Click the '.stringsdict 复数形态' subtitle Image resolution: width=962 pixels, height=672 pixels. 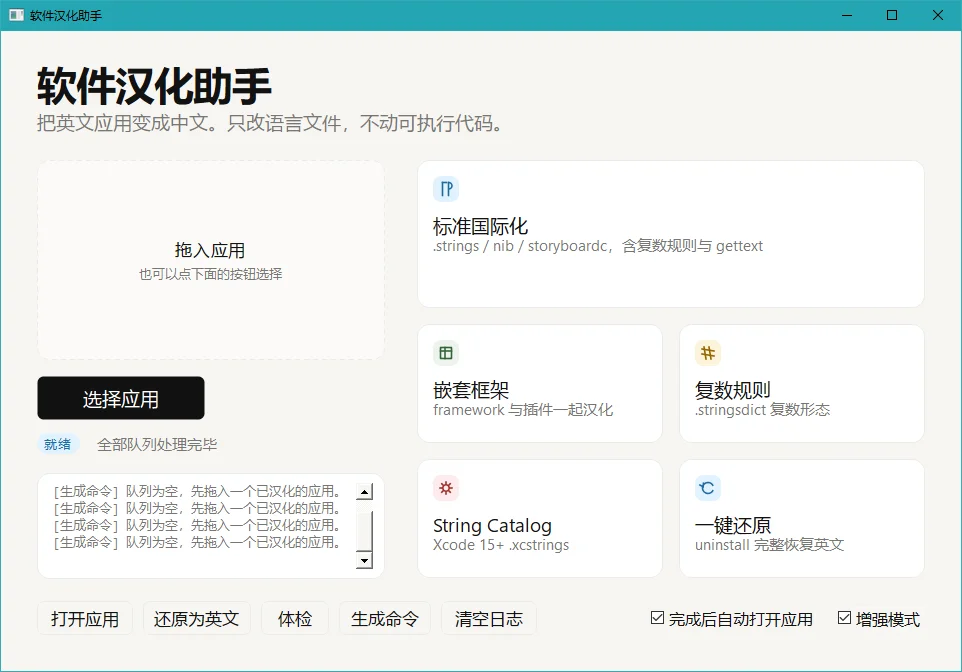click(762, 410)
